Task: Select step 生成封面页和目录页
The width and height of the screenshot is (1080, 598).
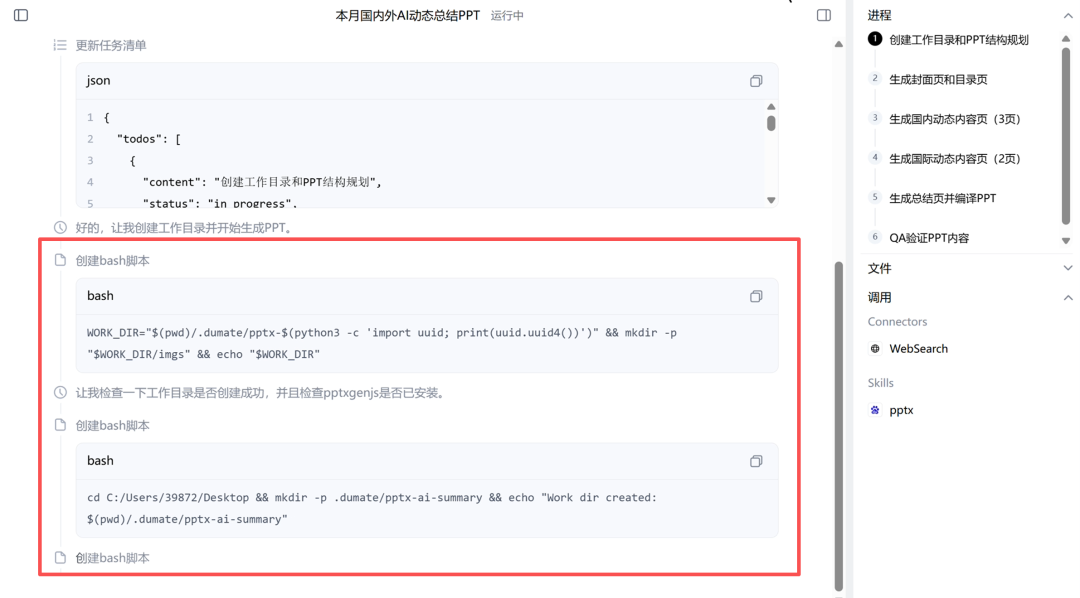Action: tap(937, 79)
